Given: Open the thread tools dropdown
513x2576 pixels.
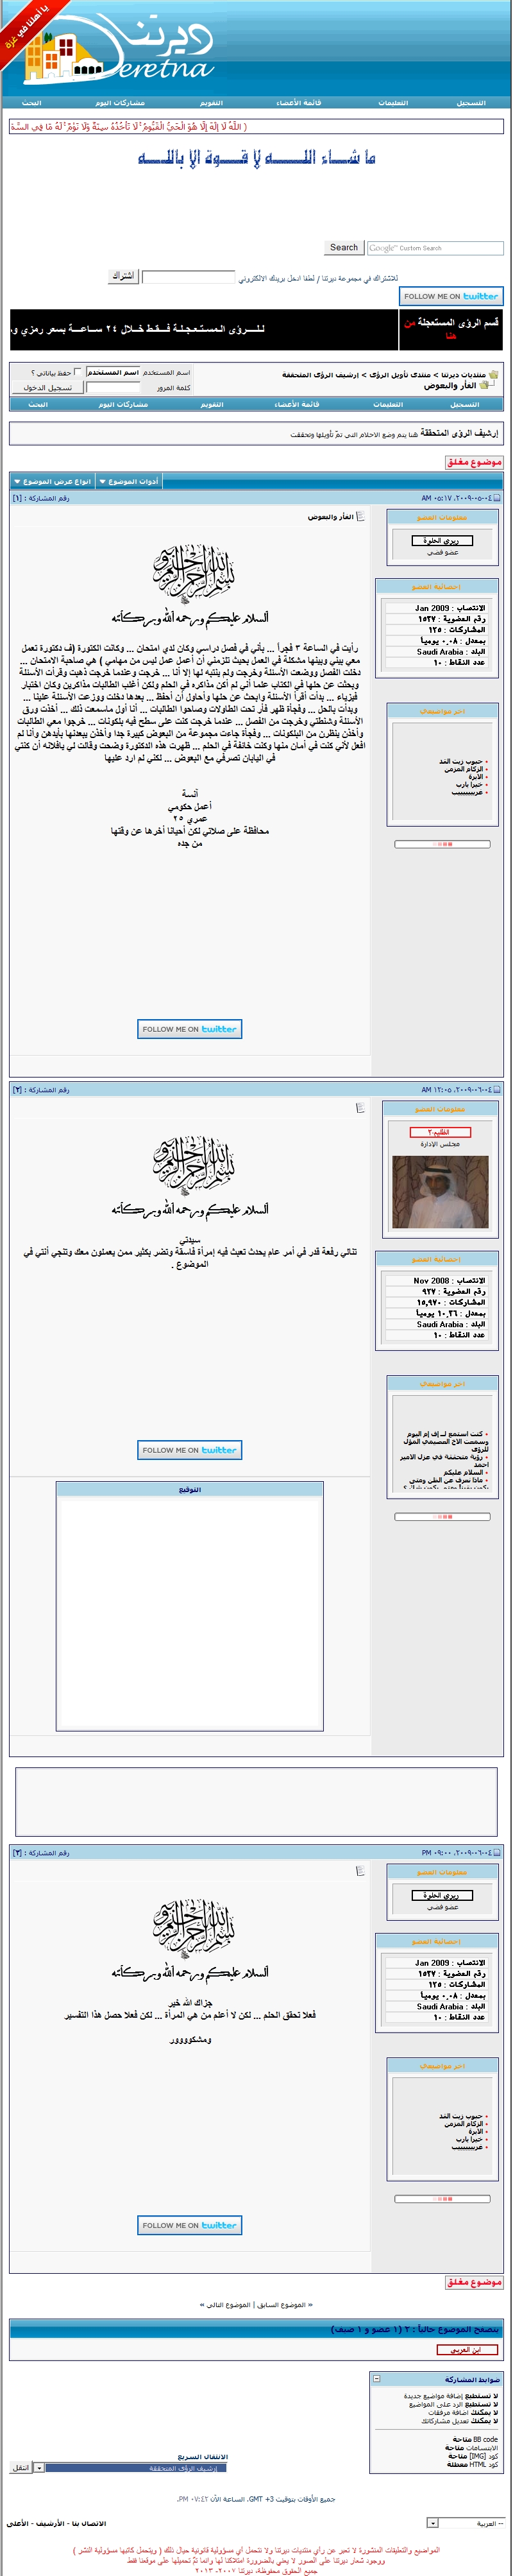Looking at the screenshot, I should [129, 481].
